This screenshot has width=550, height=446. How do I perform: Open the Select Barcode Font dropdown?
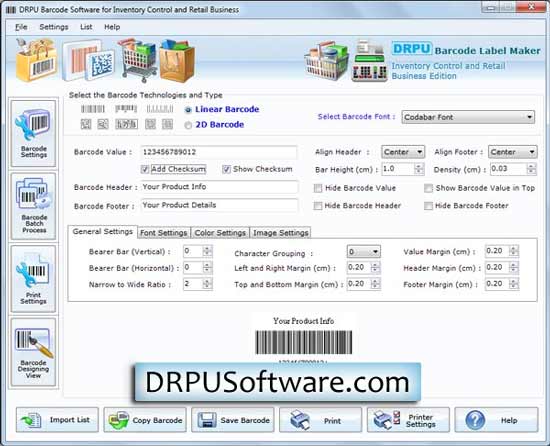(x=468, y=117)
